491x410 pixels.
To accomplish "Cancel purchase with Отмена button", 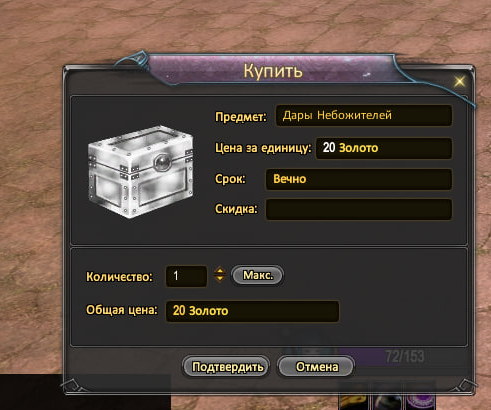I will pyautogui.click(x=316, y=367).
